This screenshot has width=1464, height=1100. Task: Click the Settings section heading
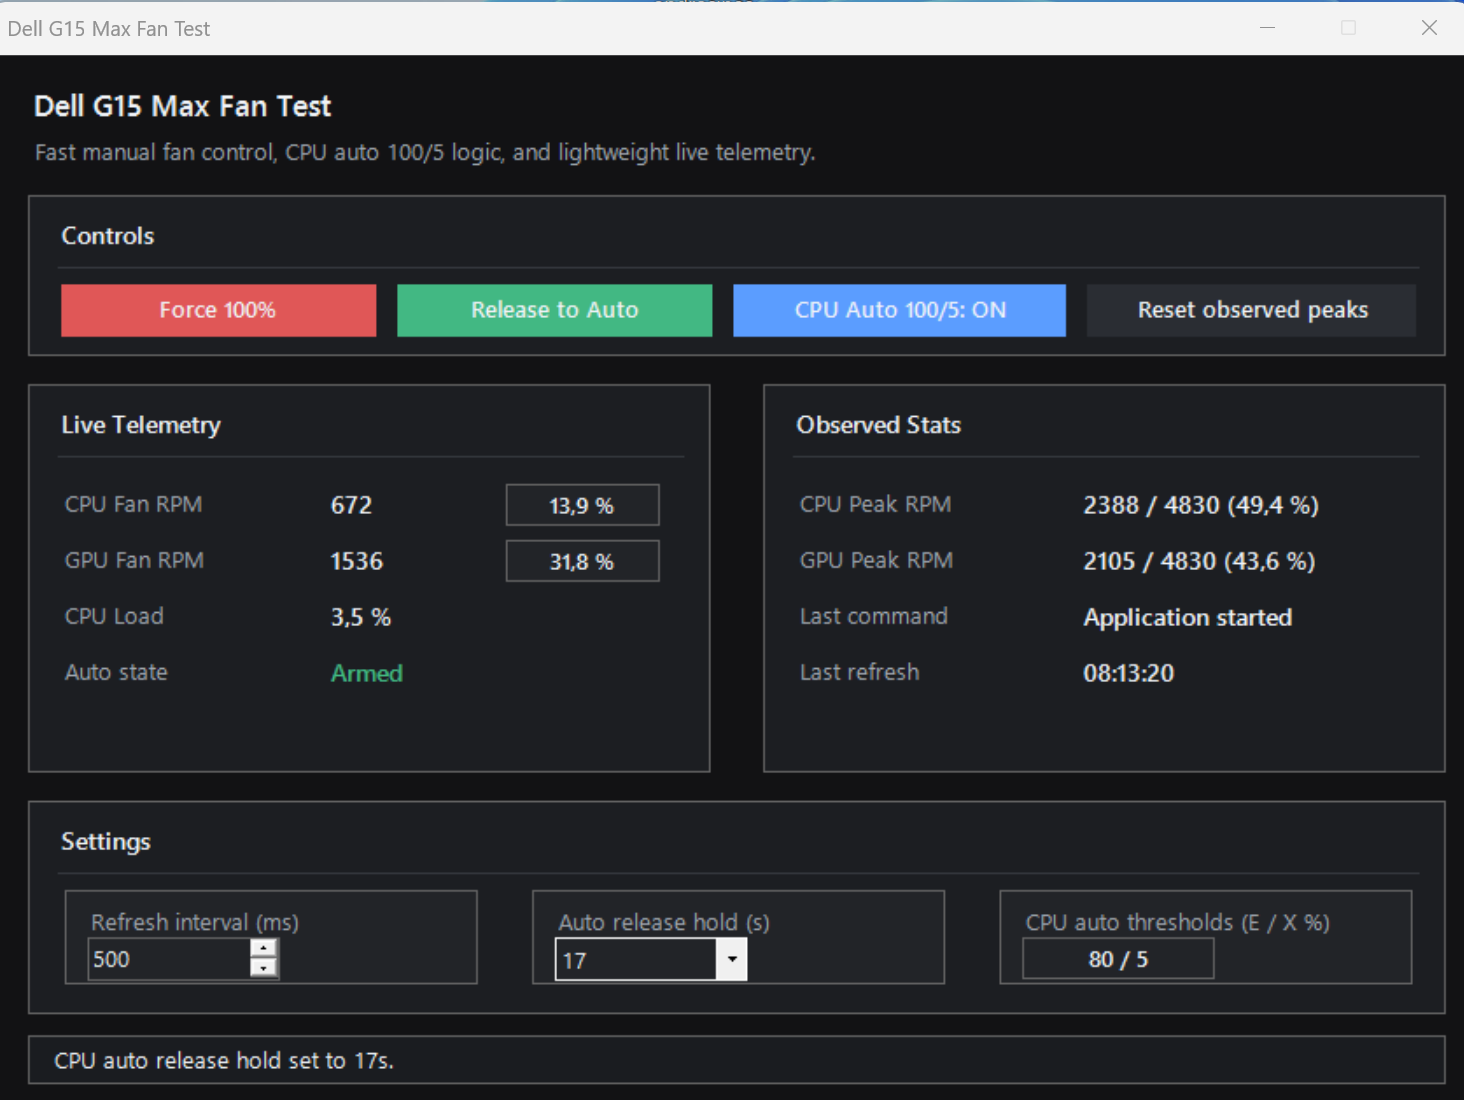pyautogui.click(x=106, y=842)
